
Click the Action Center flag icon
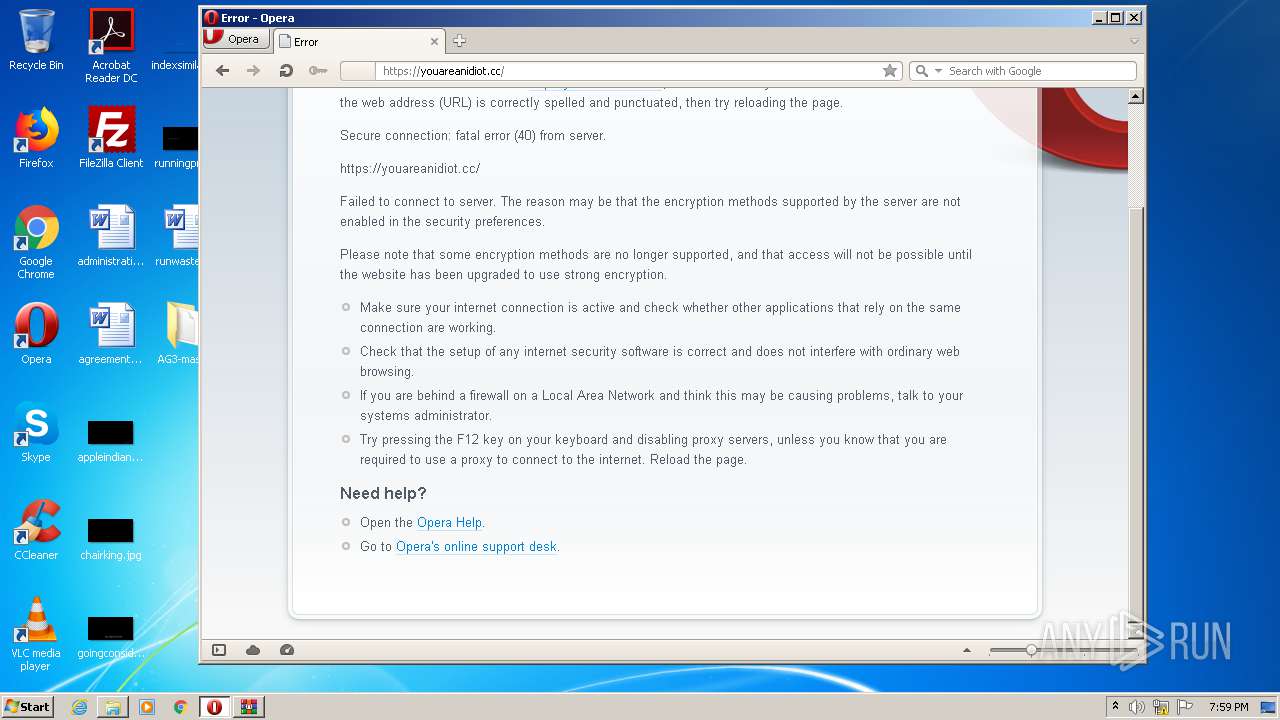pyautogui.click(x=1184, y=707)
